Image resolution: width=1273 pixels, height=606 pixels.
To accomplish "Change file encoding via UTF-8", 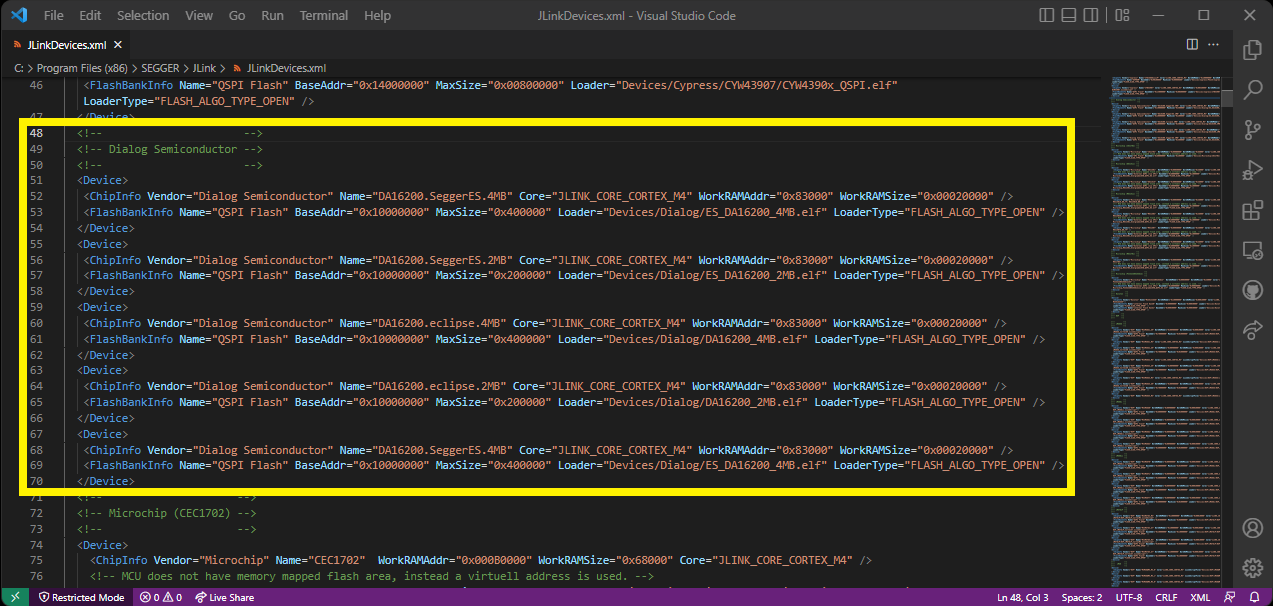I will (1128, 597).
